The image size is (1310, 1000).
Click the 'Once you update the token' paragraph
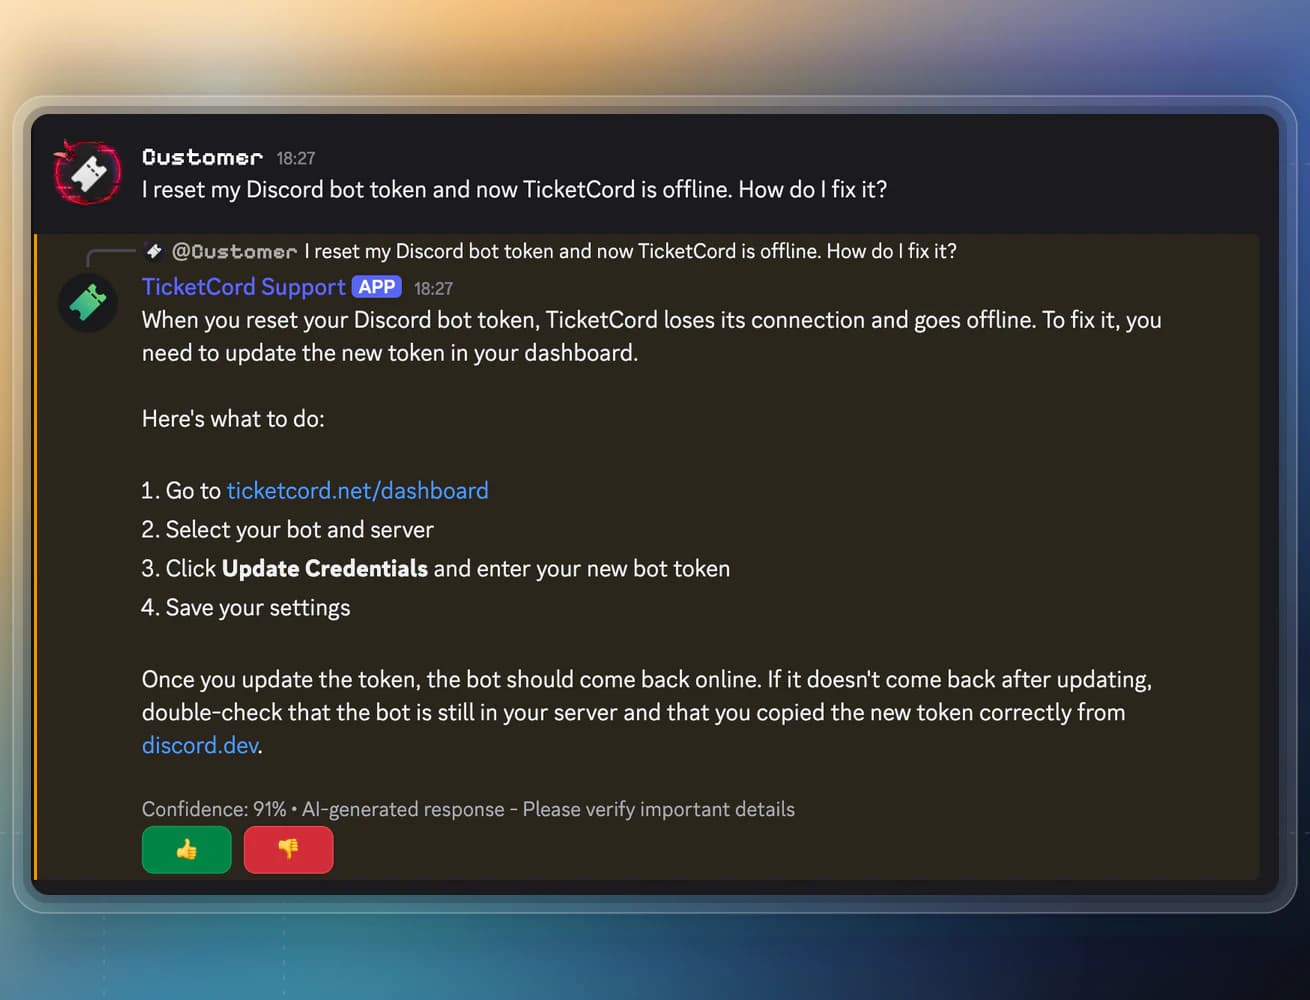click(x=647, y=712)
